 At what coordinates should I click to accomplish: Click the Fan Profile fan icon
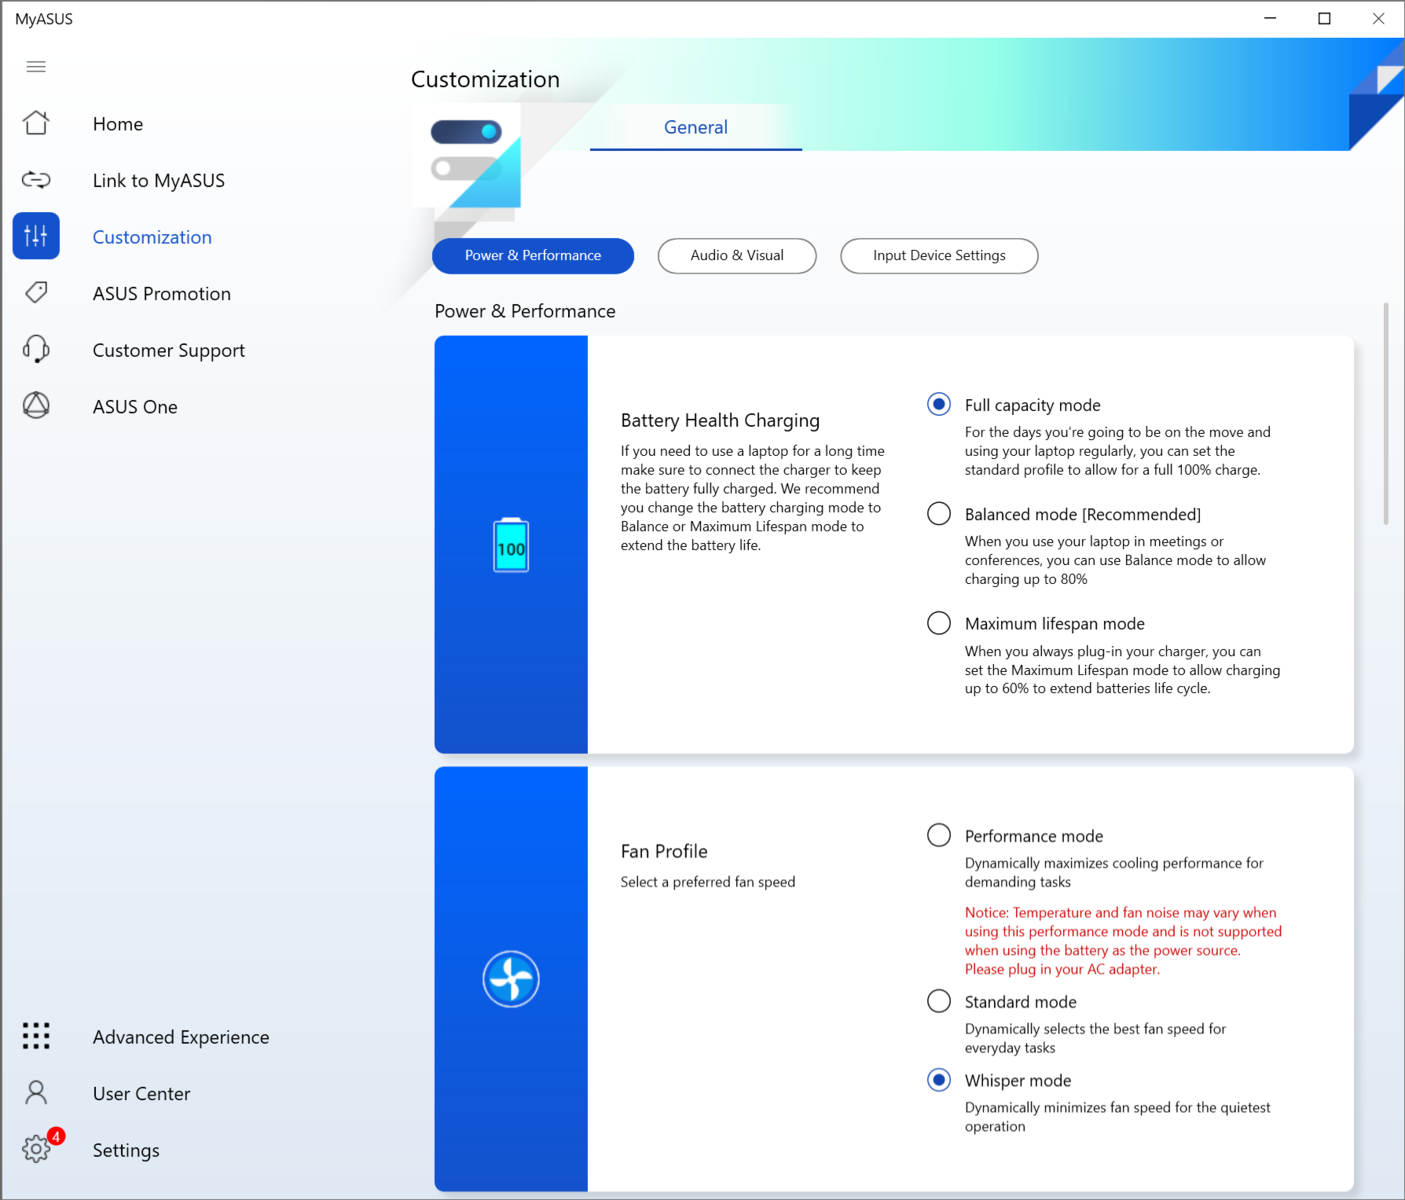click(x=511, y=979)
